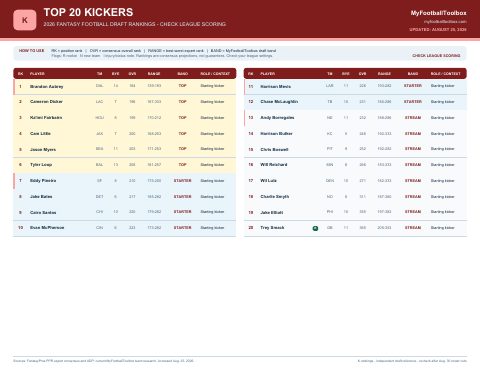The image size is (480, 371).
Task: Click ROLE / CONTEXT header in ranks 11-20 table
Action: tap(445, 74)
